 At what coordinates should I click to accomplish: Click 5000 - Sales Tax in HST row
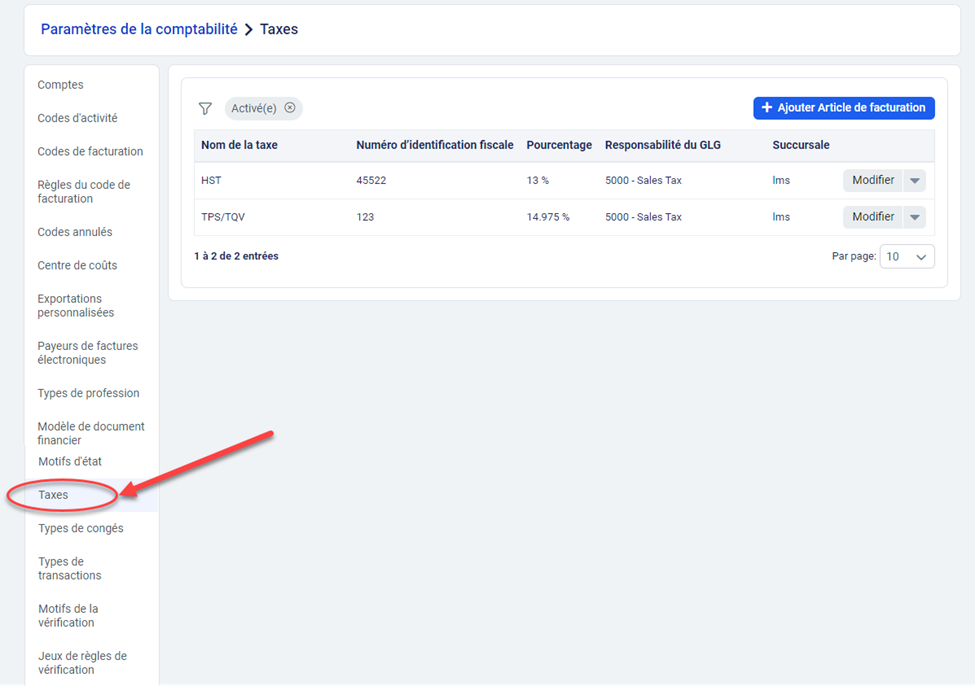pos(643,180)
